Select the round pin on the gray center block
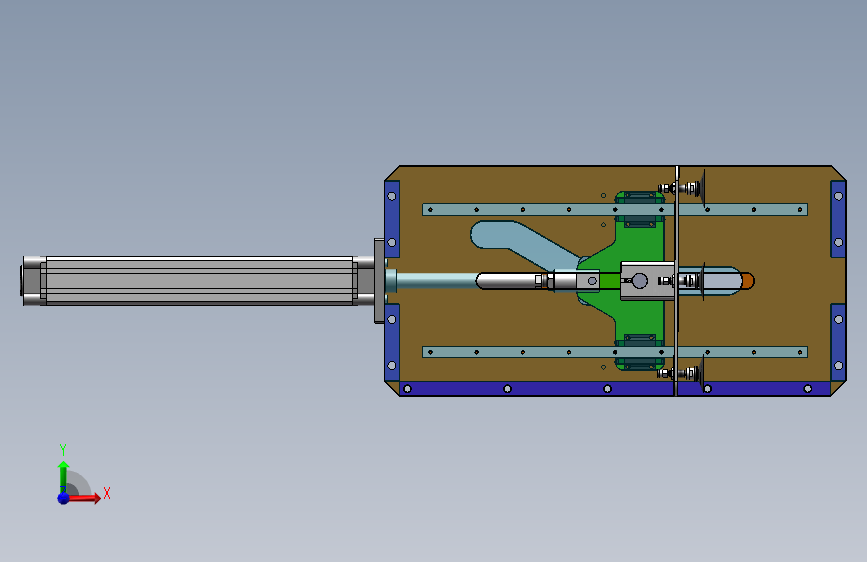 [640, 280]
